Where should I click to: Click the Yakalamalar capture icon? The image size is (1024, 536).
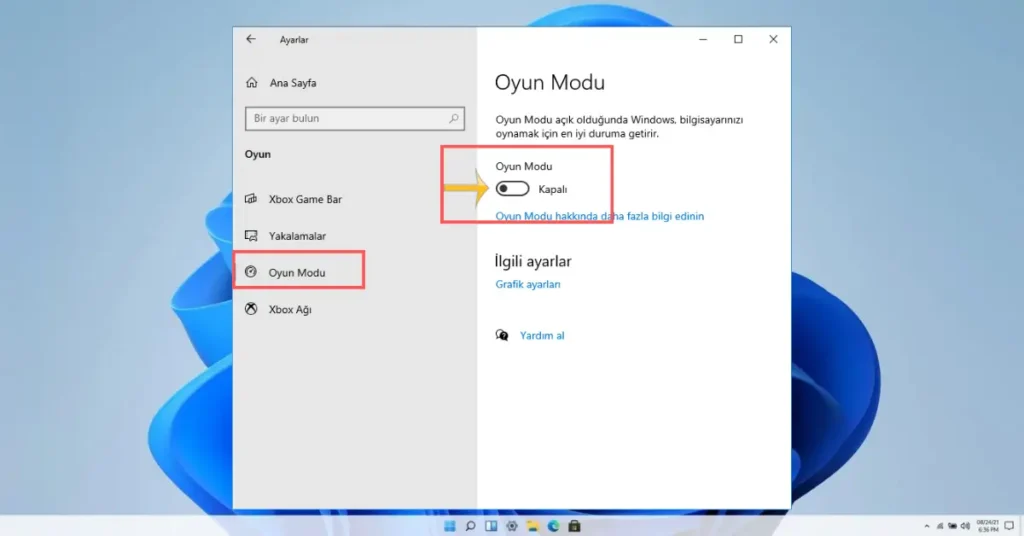pyautogui.click(x=251, y=236)
